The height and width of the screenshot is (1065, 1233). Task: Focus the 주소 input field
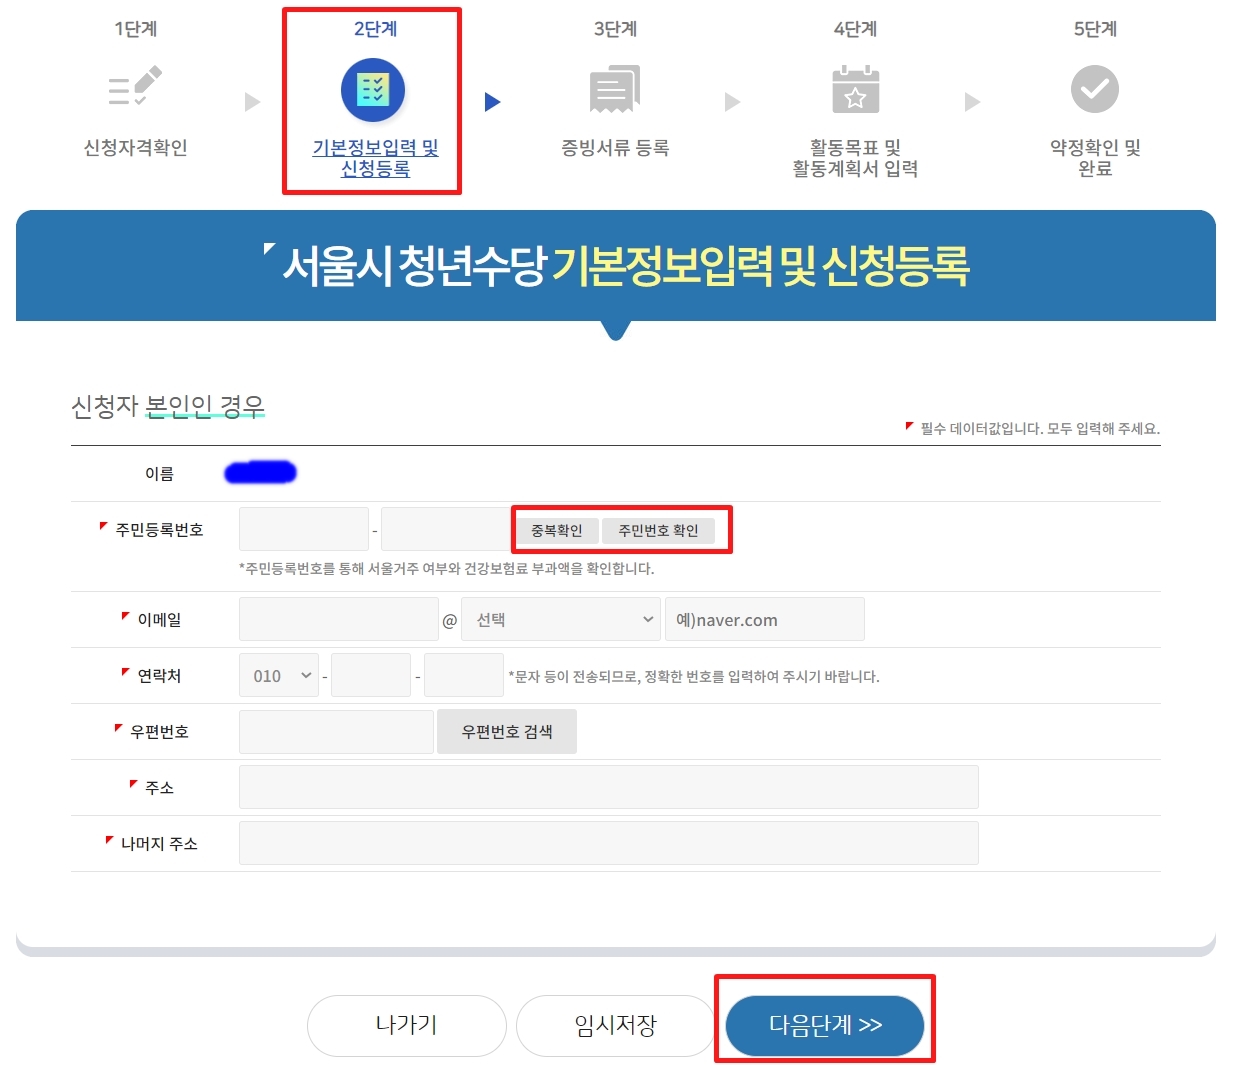tap(609, 787)
